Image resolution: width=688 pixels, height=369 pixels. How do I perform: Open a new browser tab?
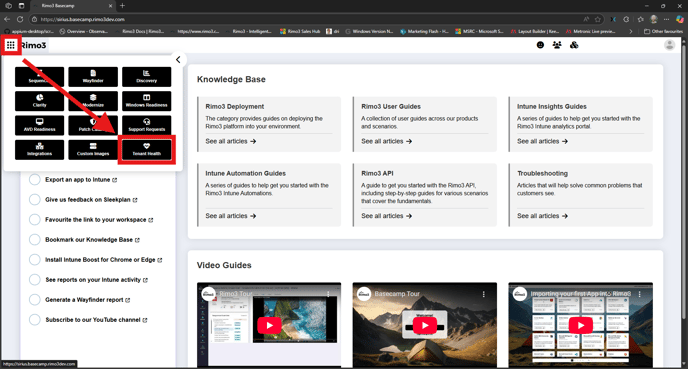tap(122, 6)
